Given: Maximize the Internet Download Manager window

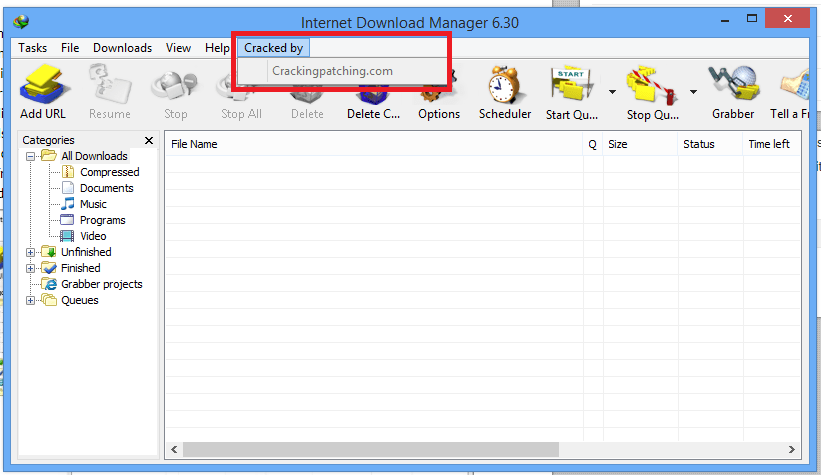Looking at the screenshot, I should 752,19.
